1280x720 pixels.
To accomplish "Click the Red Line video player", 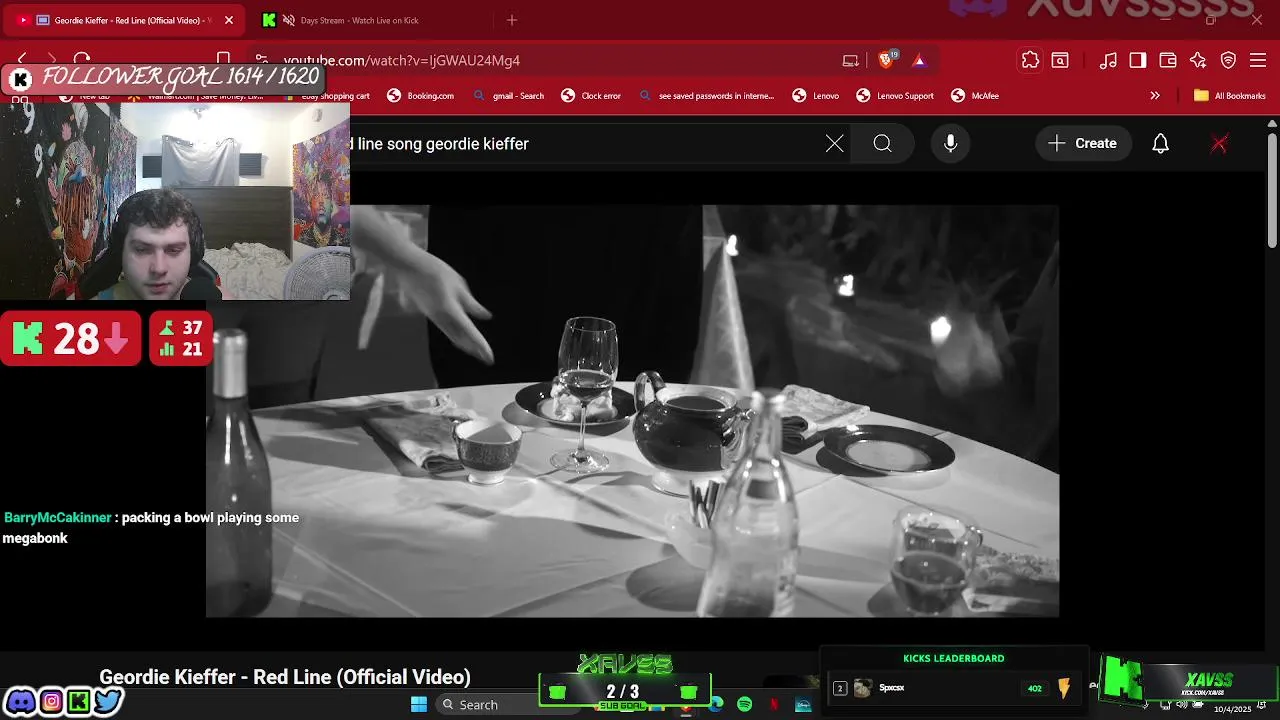I will (x=632, y=411).
